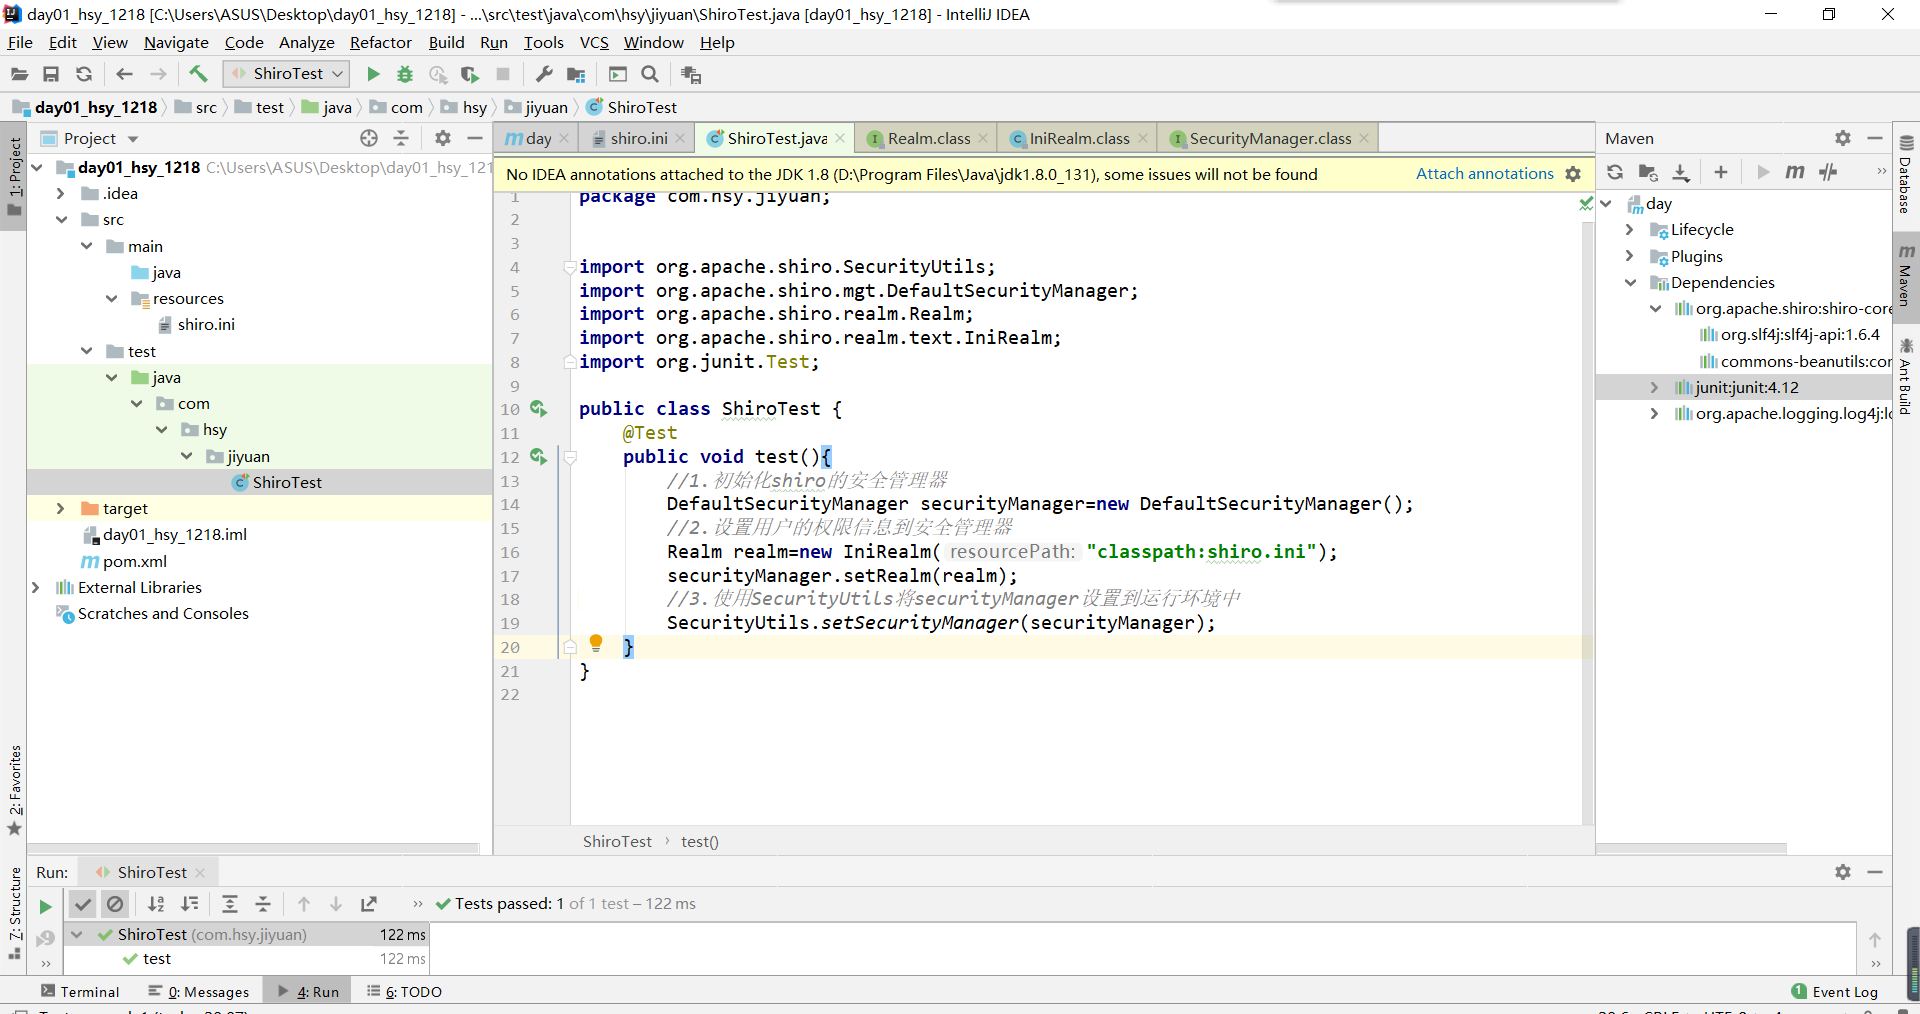Collapse the resources folder
The width and height of the screenshot is (1920, 1014).
(x=111, y=299)
